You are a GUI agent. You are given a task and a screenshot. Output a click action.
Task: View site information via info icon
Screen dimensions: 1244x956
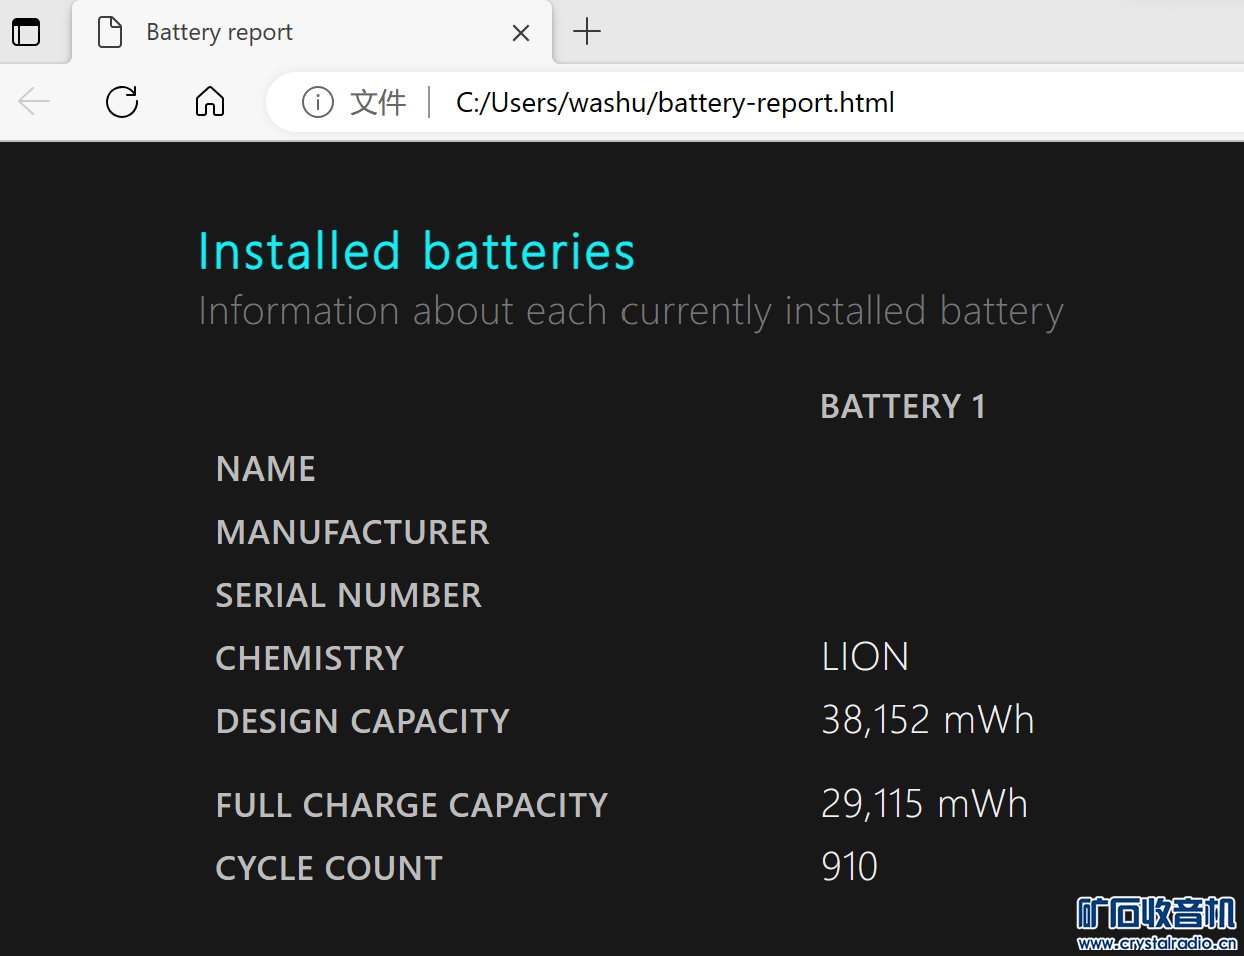318,102
